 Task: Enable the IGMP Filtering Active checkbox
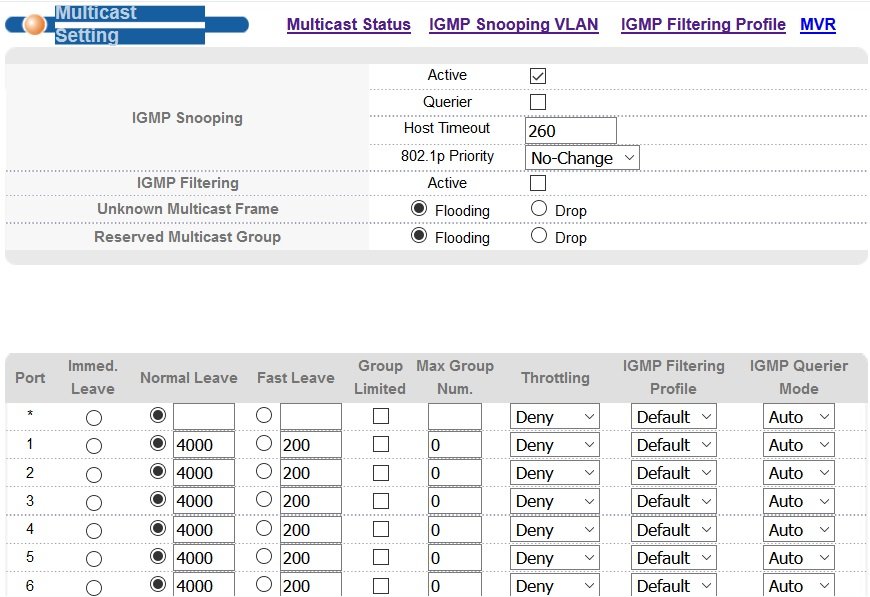(538, 183)
